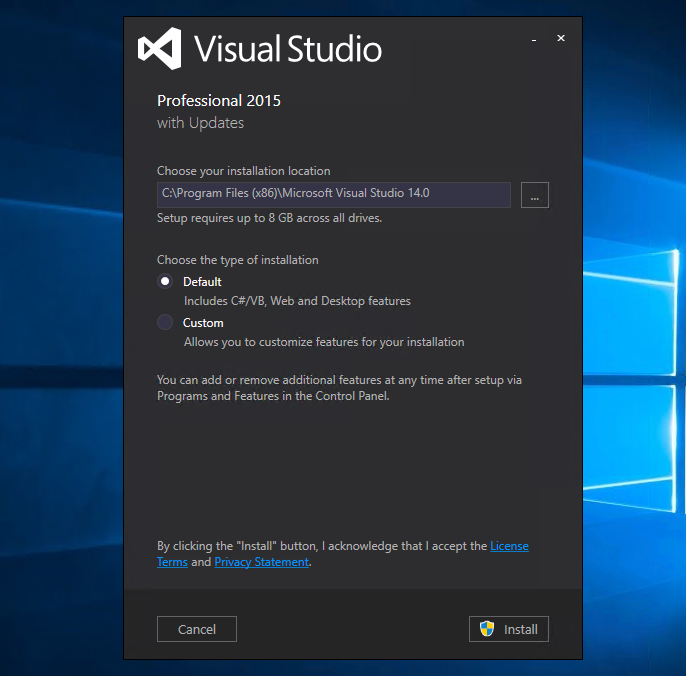Click the "Default" option label
The height and width of the screenshot is (676, 686).
pos(202,282)
